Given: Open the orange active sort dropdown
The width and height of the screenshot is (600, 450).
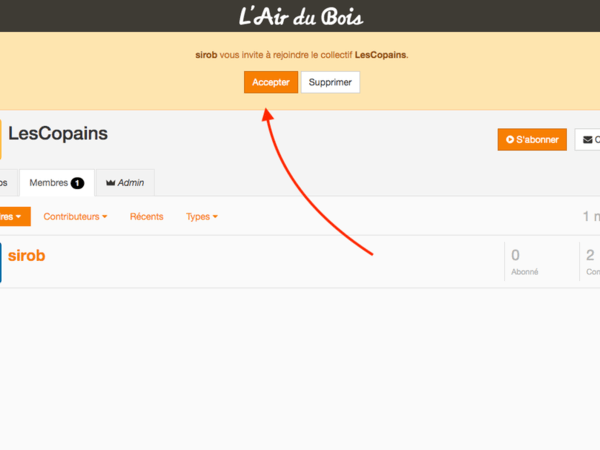Looking at the screenshot, I should tap(15, 217).
